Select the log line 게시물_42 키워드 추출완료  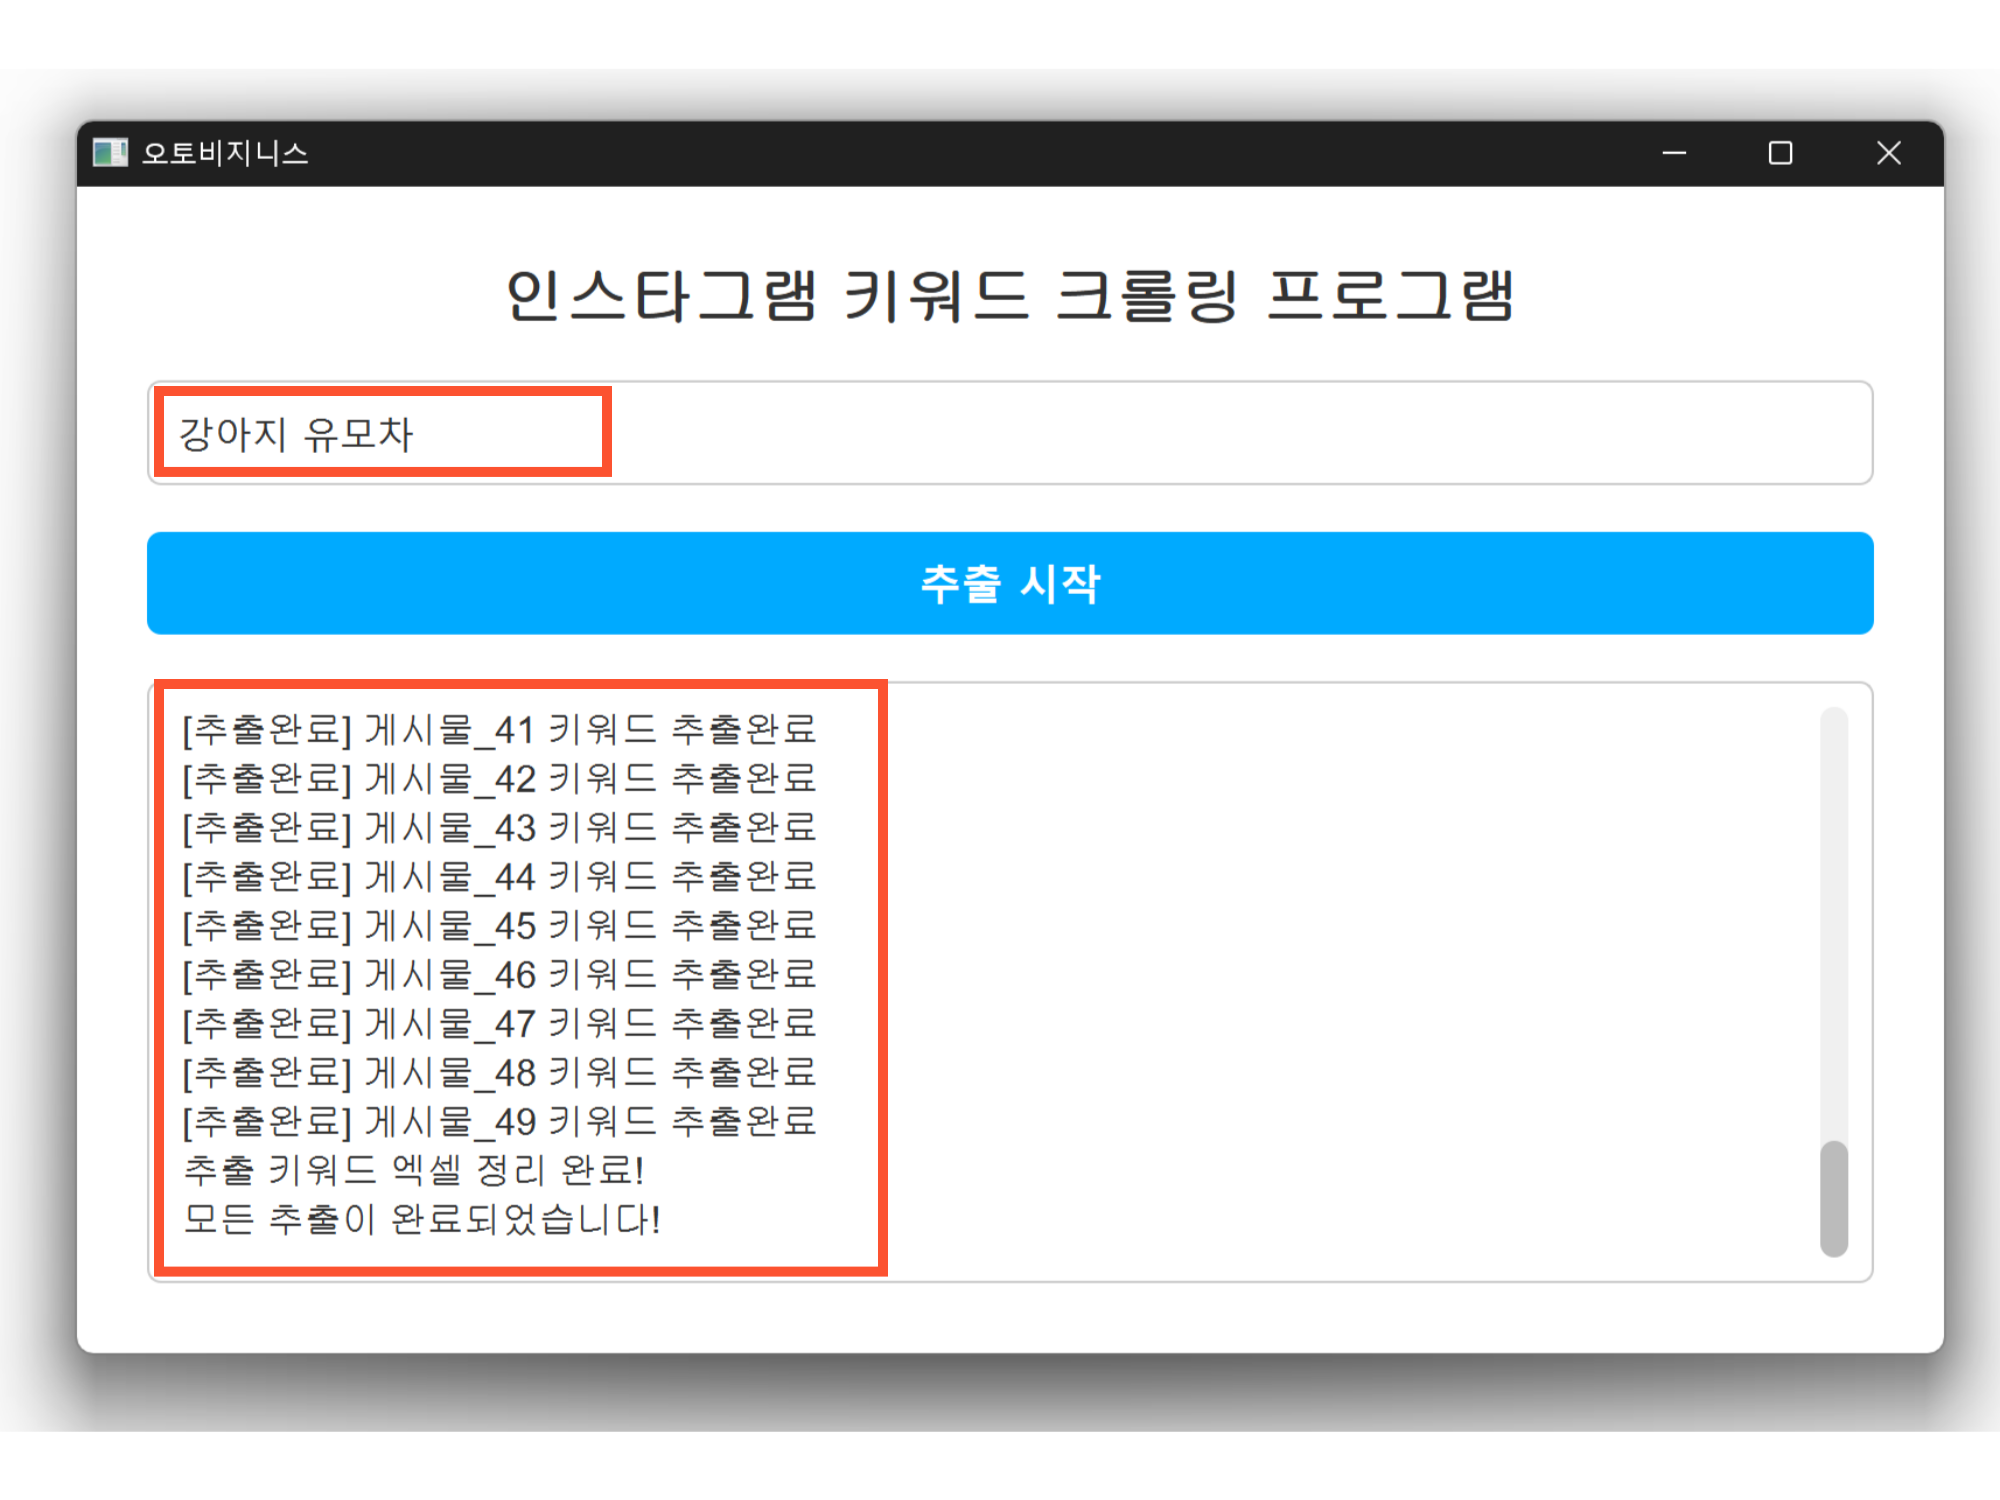[500, 779]
